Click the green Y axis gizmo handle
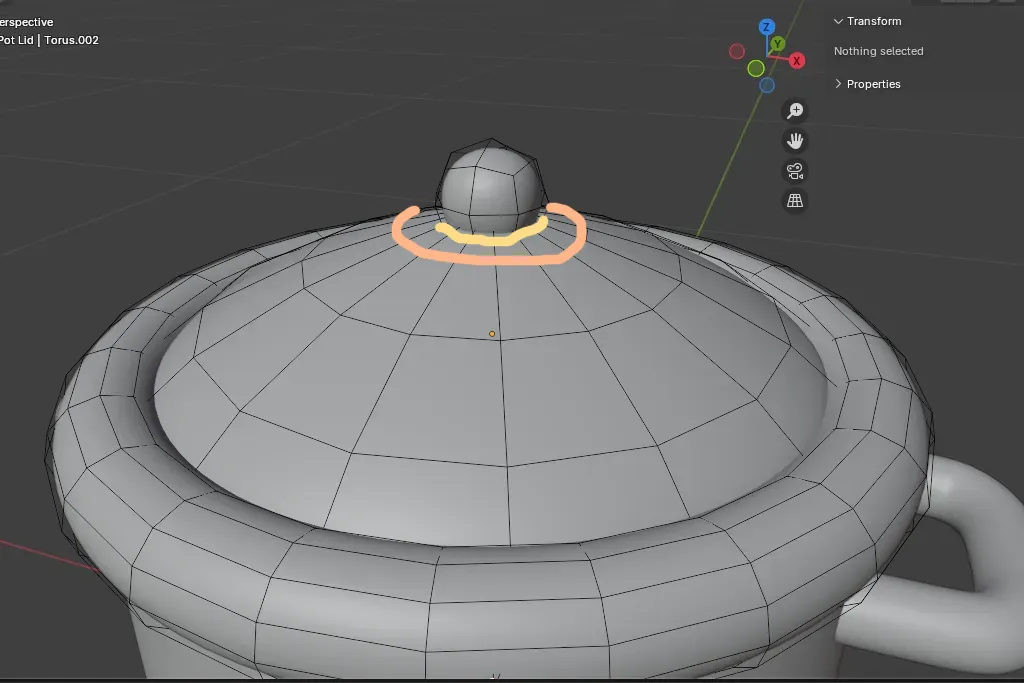The width and height of the screenshot is (1024, 683). click(x=777, y=44)
